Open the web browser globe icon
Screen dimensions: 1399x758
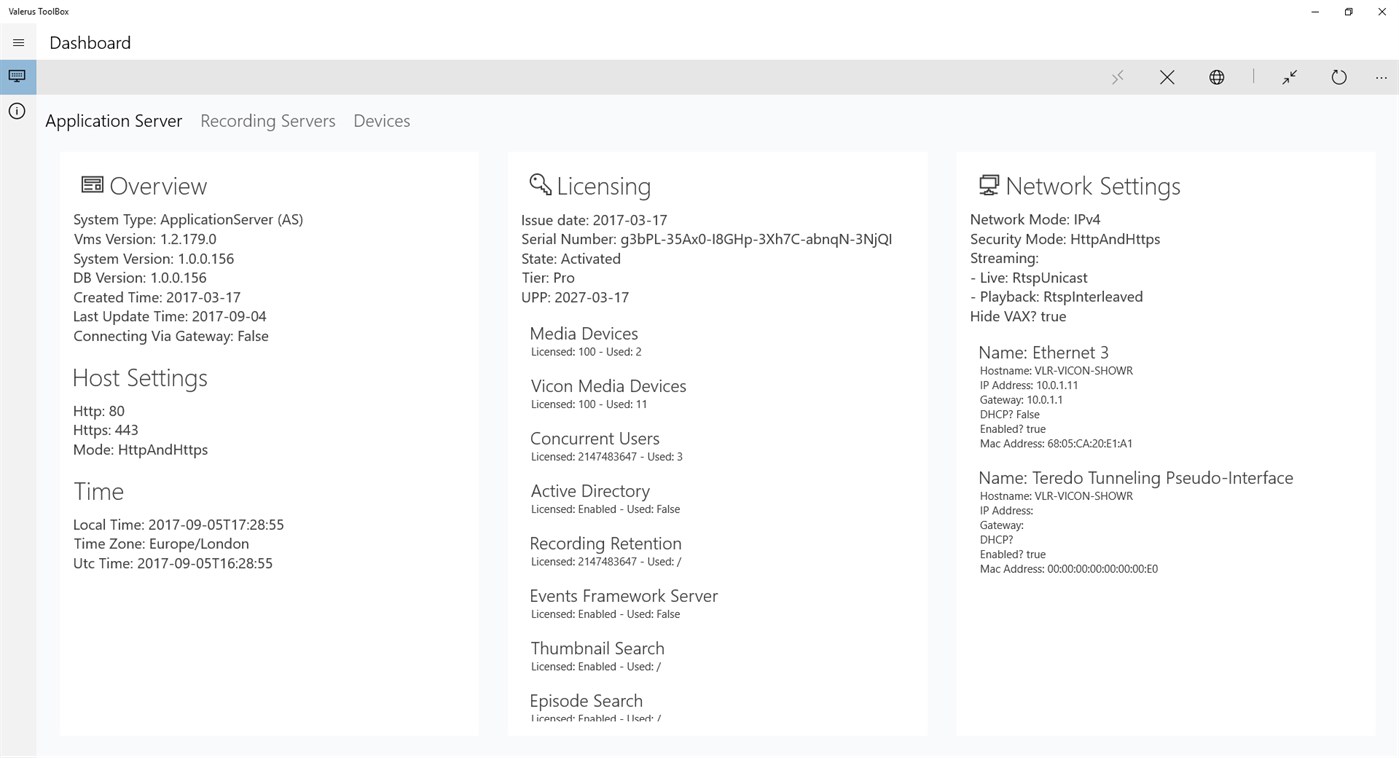(1216, 77)
